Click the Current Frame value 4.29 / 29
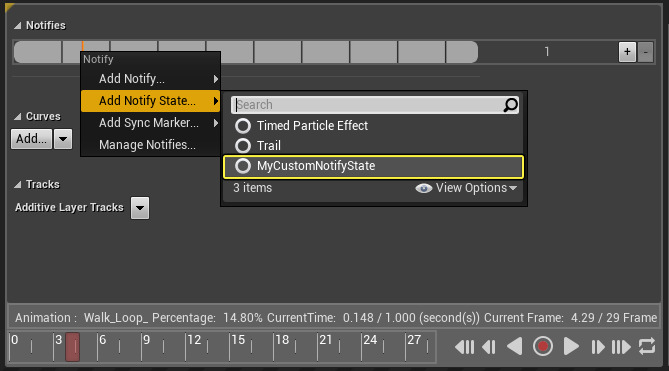 595,318
